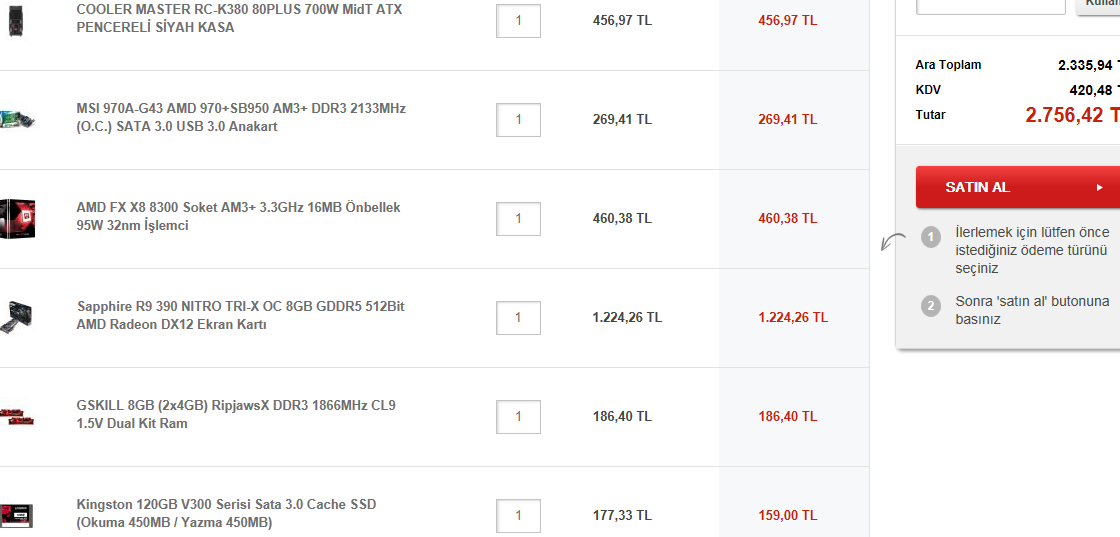View the Sapphire R9 390 graphics card image
This screenshot has height=537, width=1120.
tap(19, 316)
